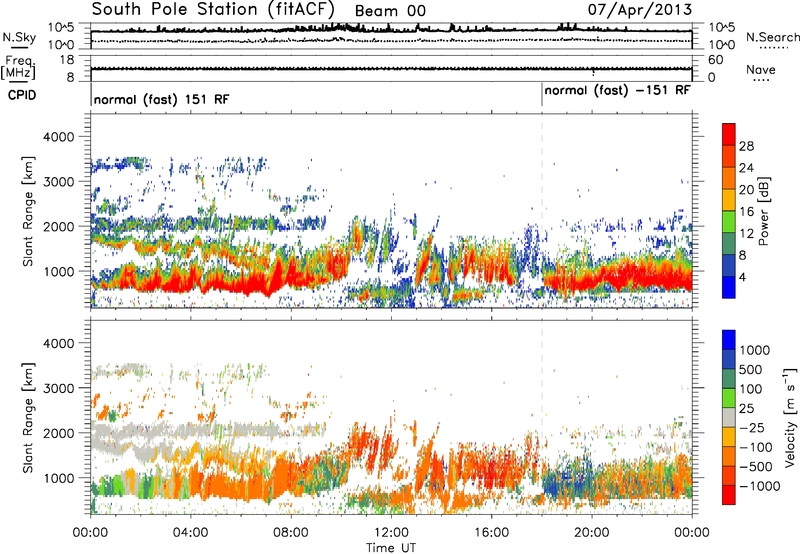Click the red top of the power colorbar

[729, 134]
